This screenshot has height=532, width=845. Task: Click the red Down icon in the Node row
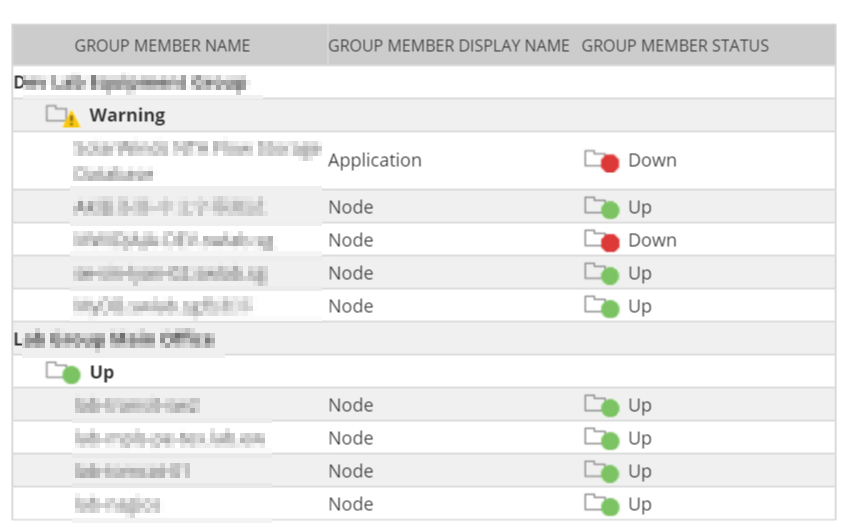tap(602, 240)
